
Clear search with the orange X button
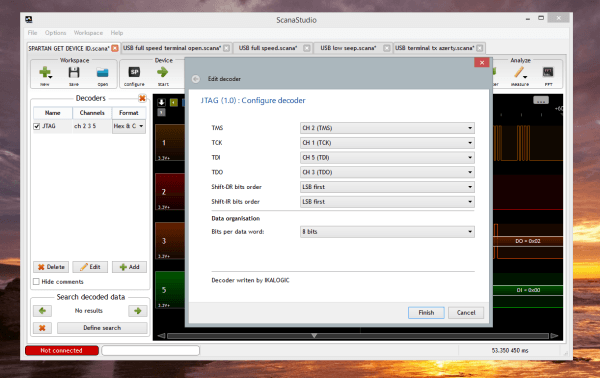pyautogui.click(x=42, y=328)
